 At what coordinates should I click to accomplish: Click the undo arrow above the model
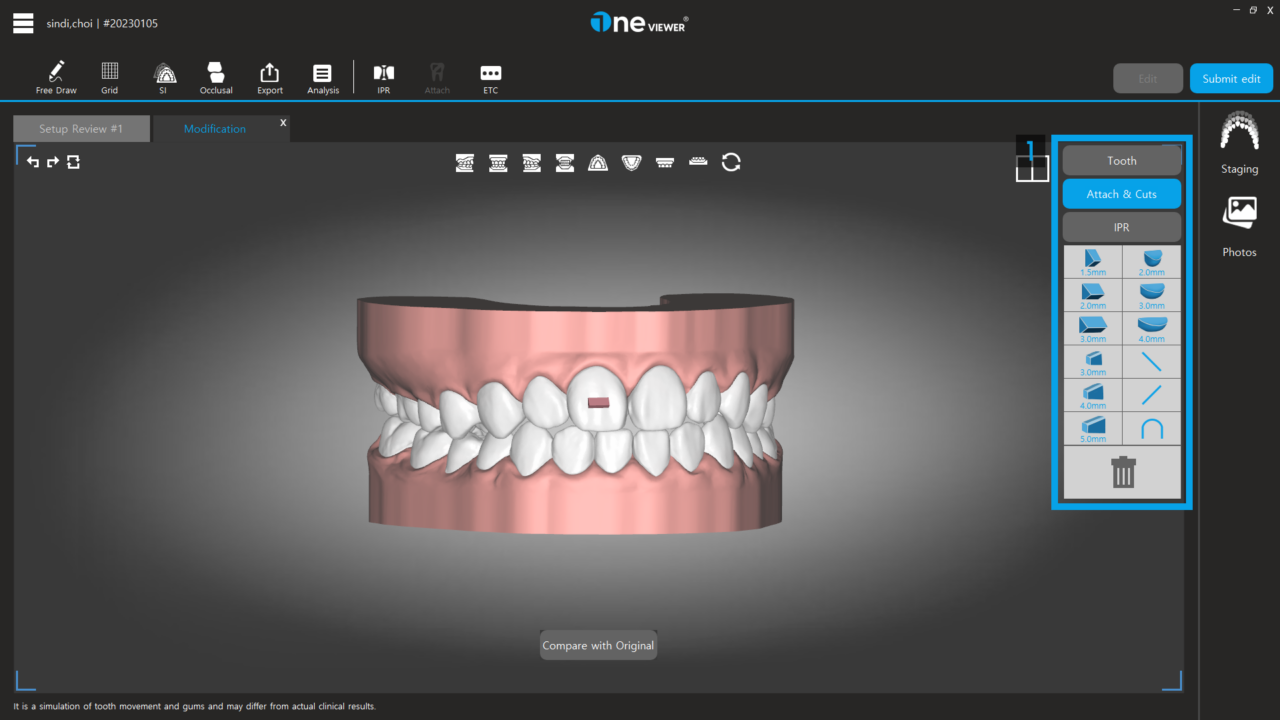click(x=33, y=162)
